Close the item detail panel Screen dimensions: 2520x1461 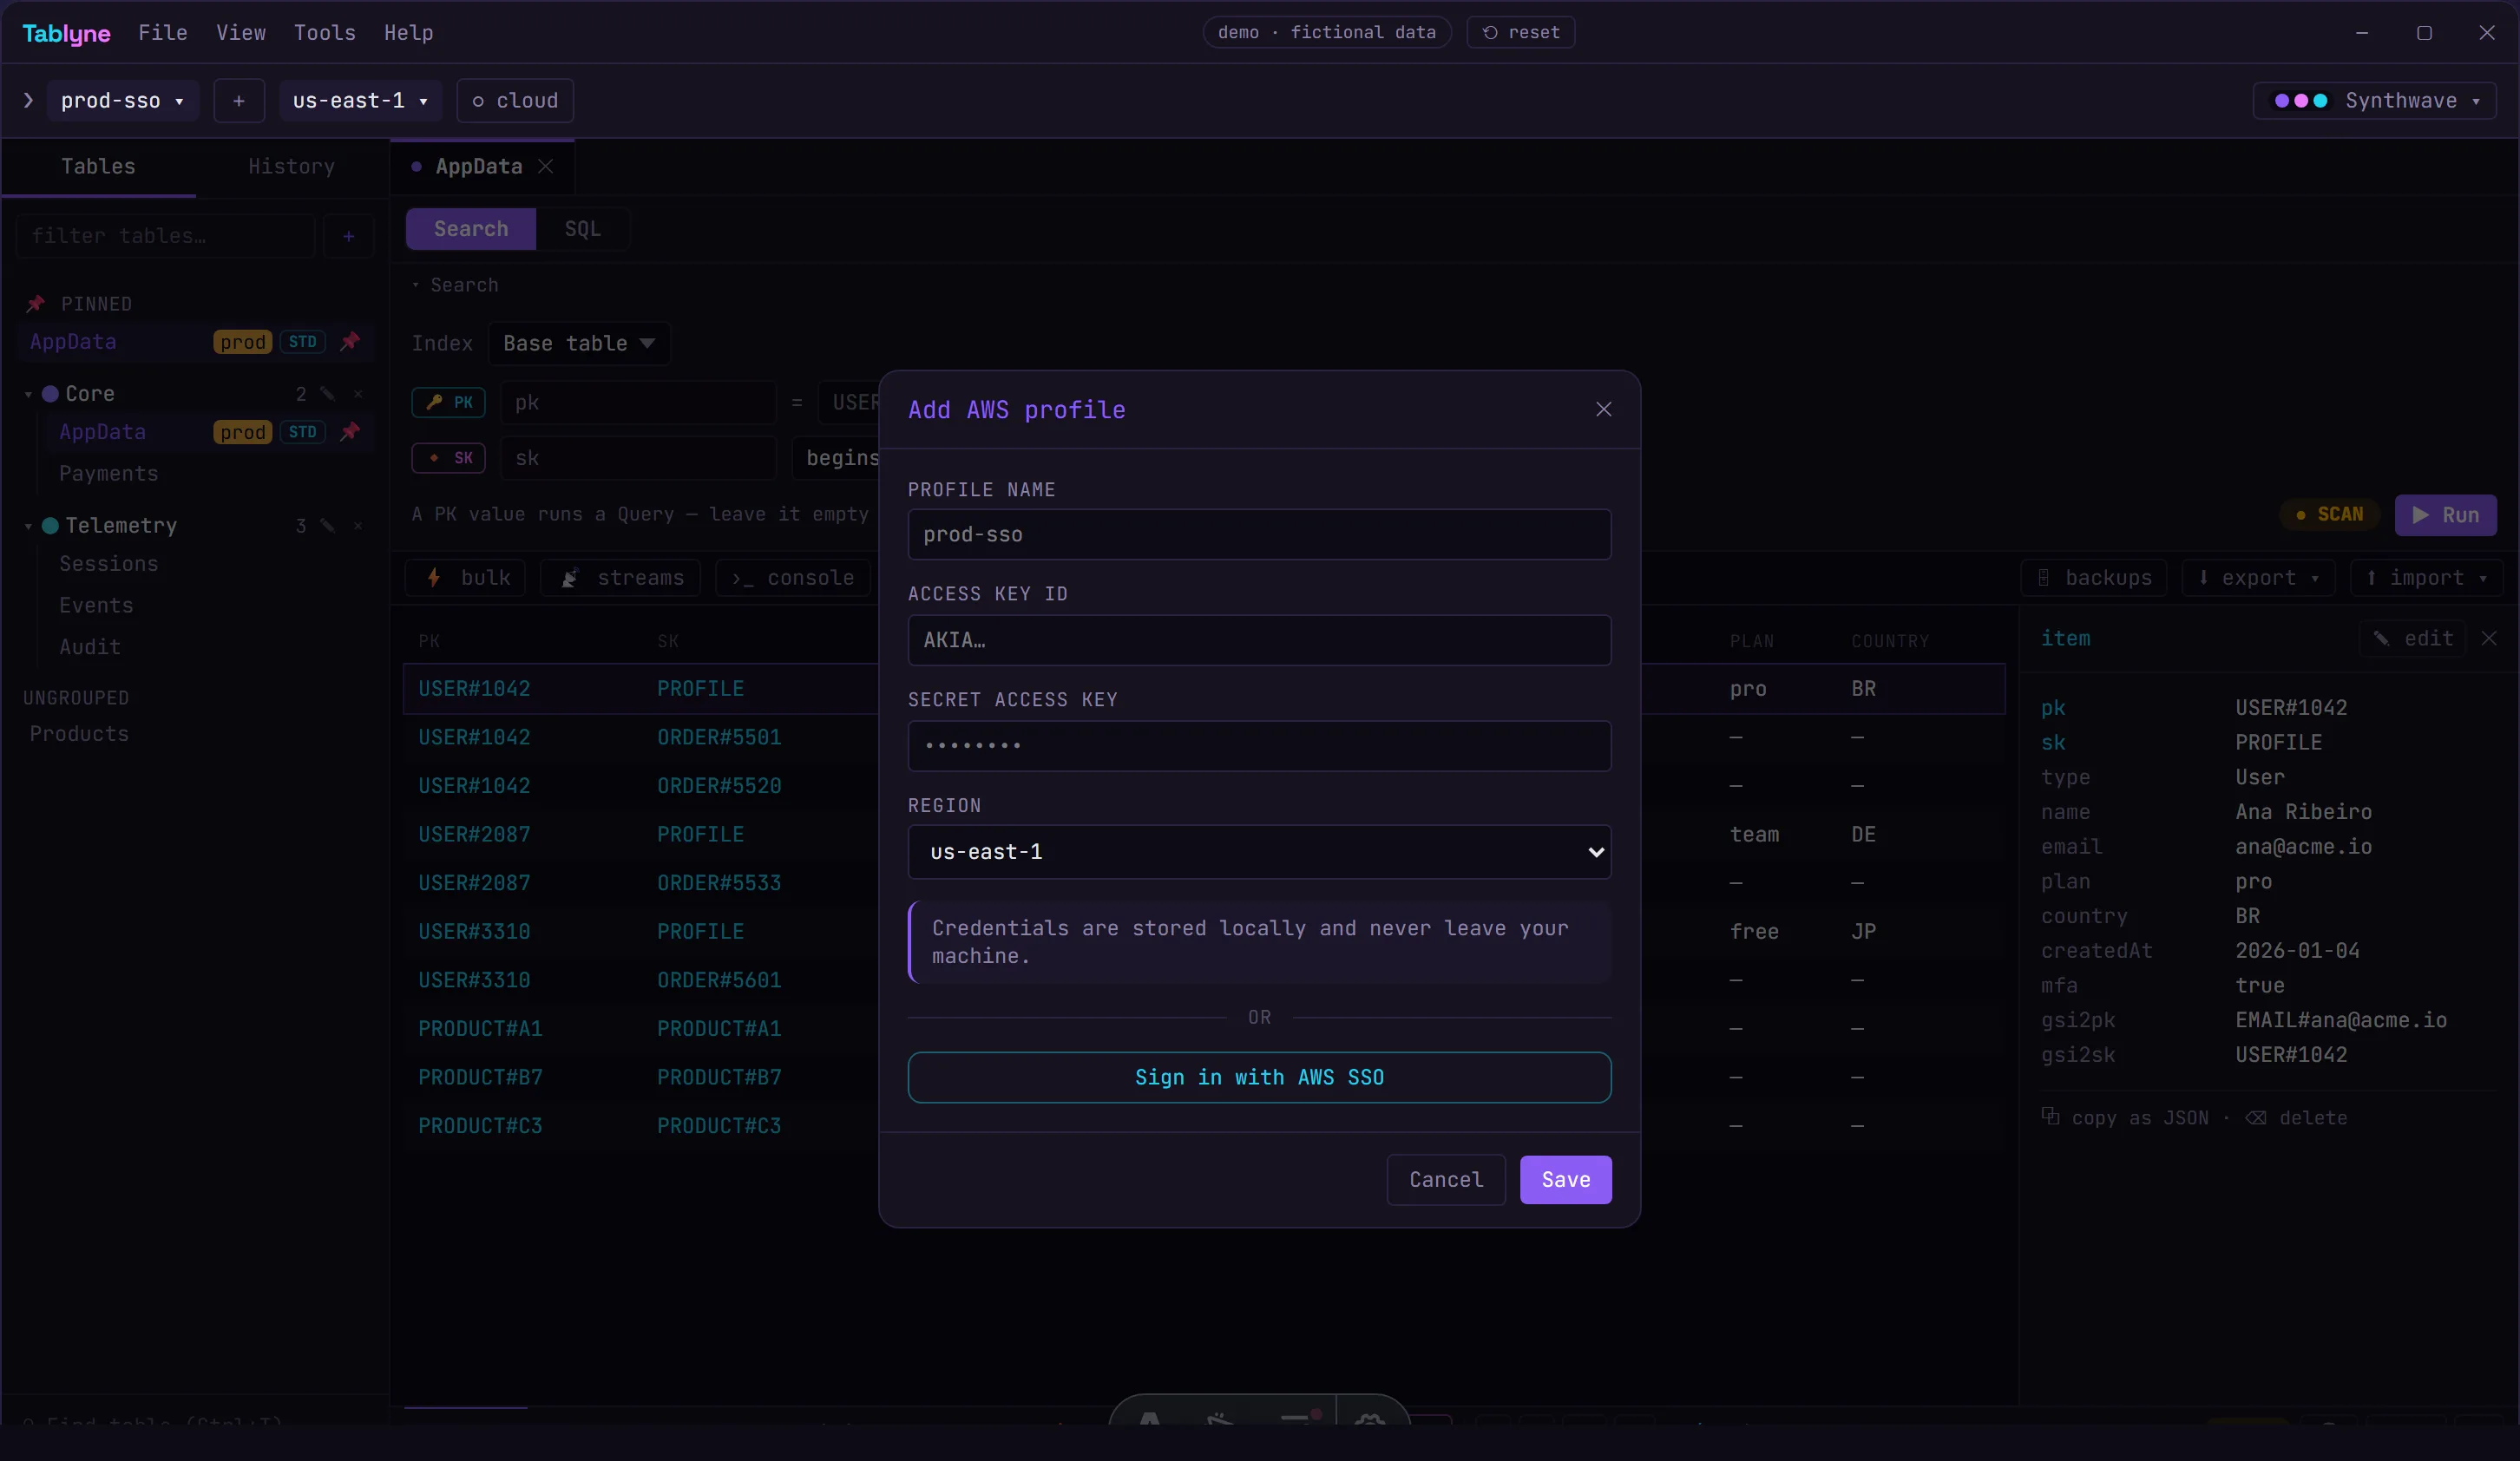pyautogui.click(x=2489, y=638)
